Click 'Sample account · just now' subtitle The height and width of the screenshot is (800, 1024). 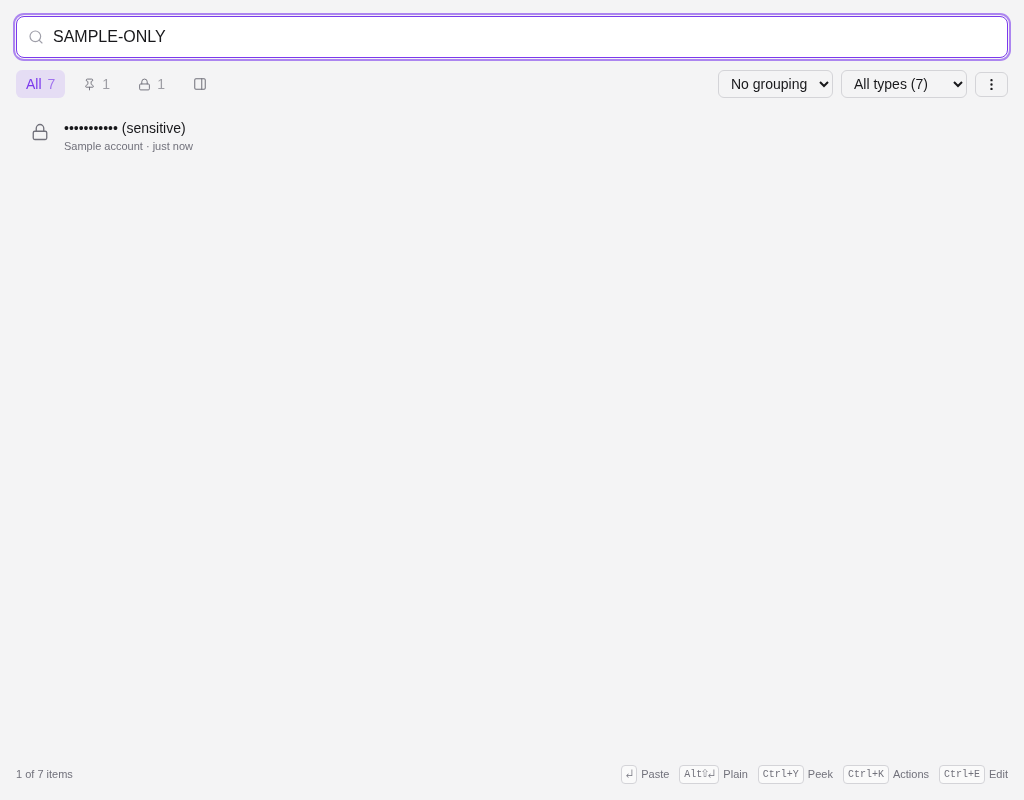click(129, 146)
